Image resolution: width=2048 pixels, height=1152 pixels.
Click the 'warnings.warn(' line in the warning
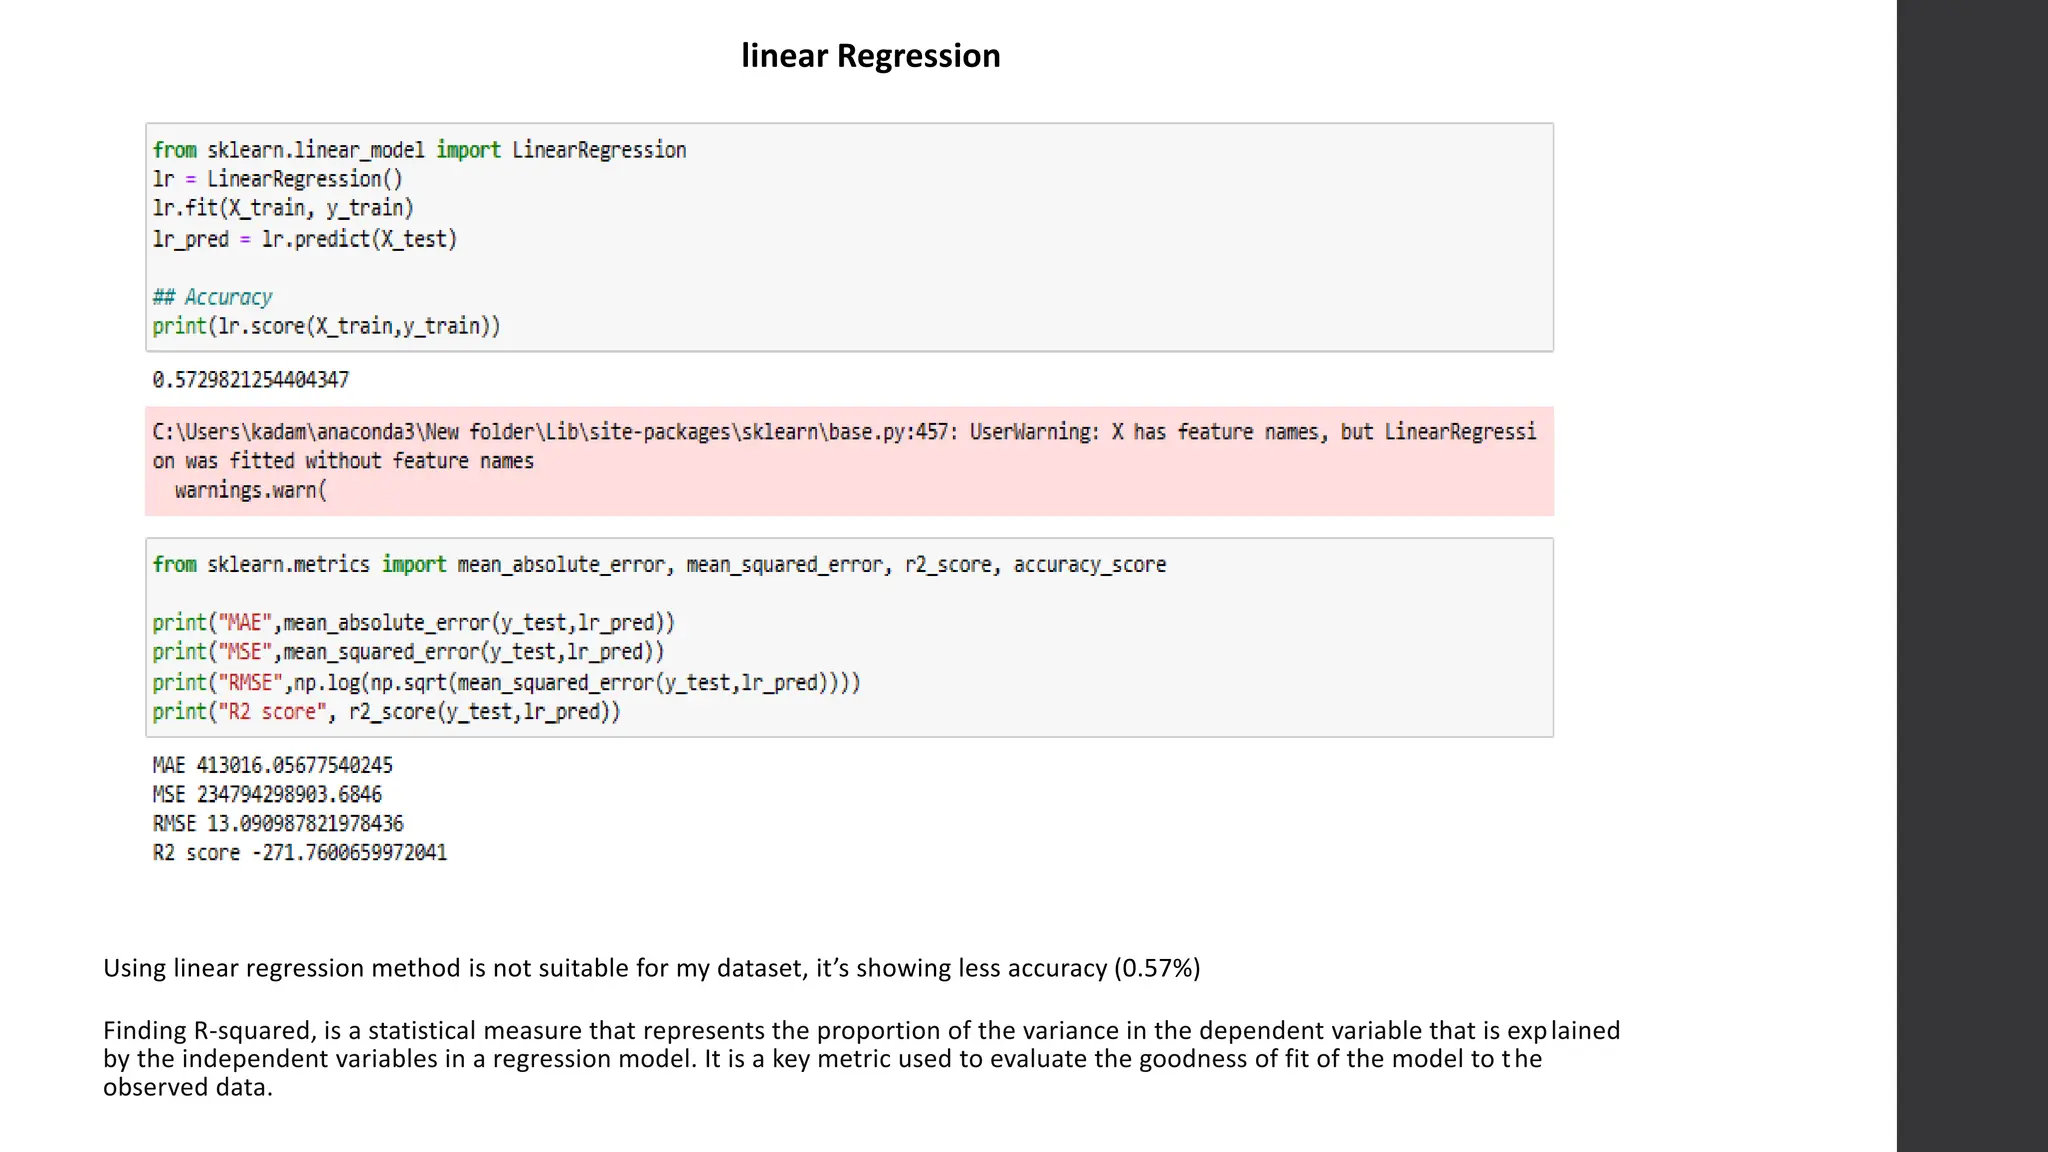[x=250, y=490]
